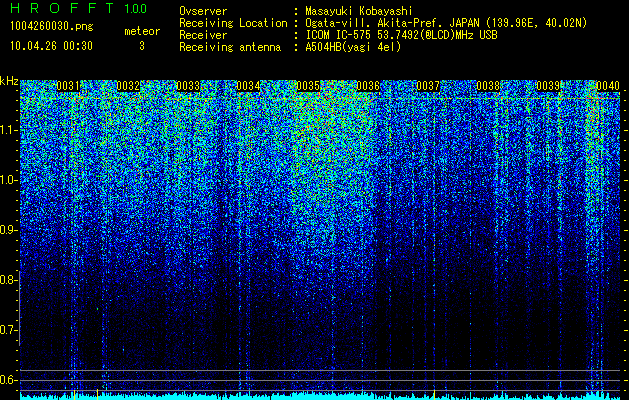Click the timestamp 10.04.26 00:30

(x=51, y=46)
